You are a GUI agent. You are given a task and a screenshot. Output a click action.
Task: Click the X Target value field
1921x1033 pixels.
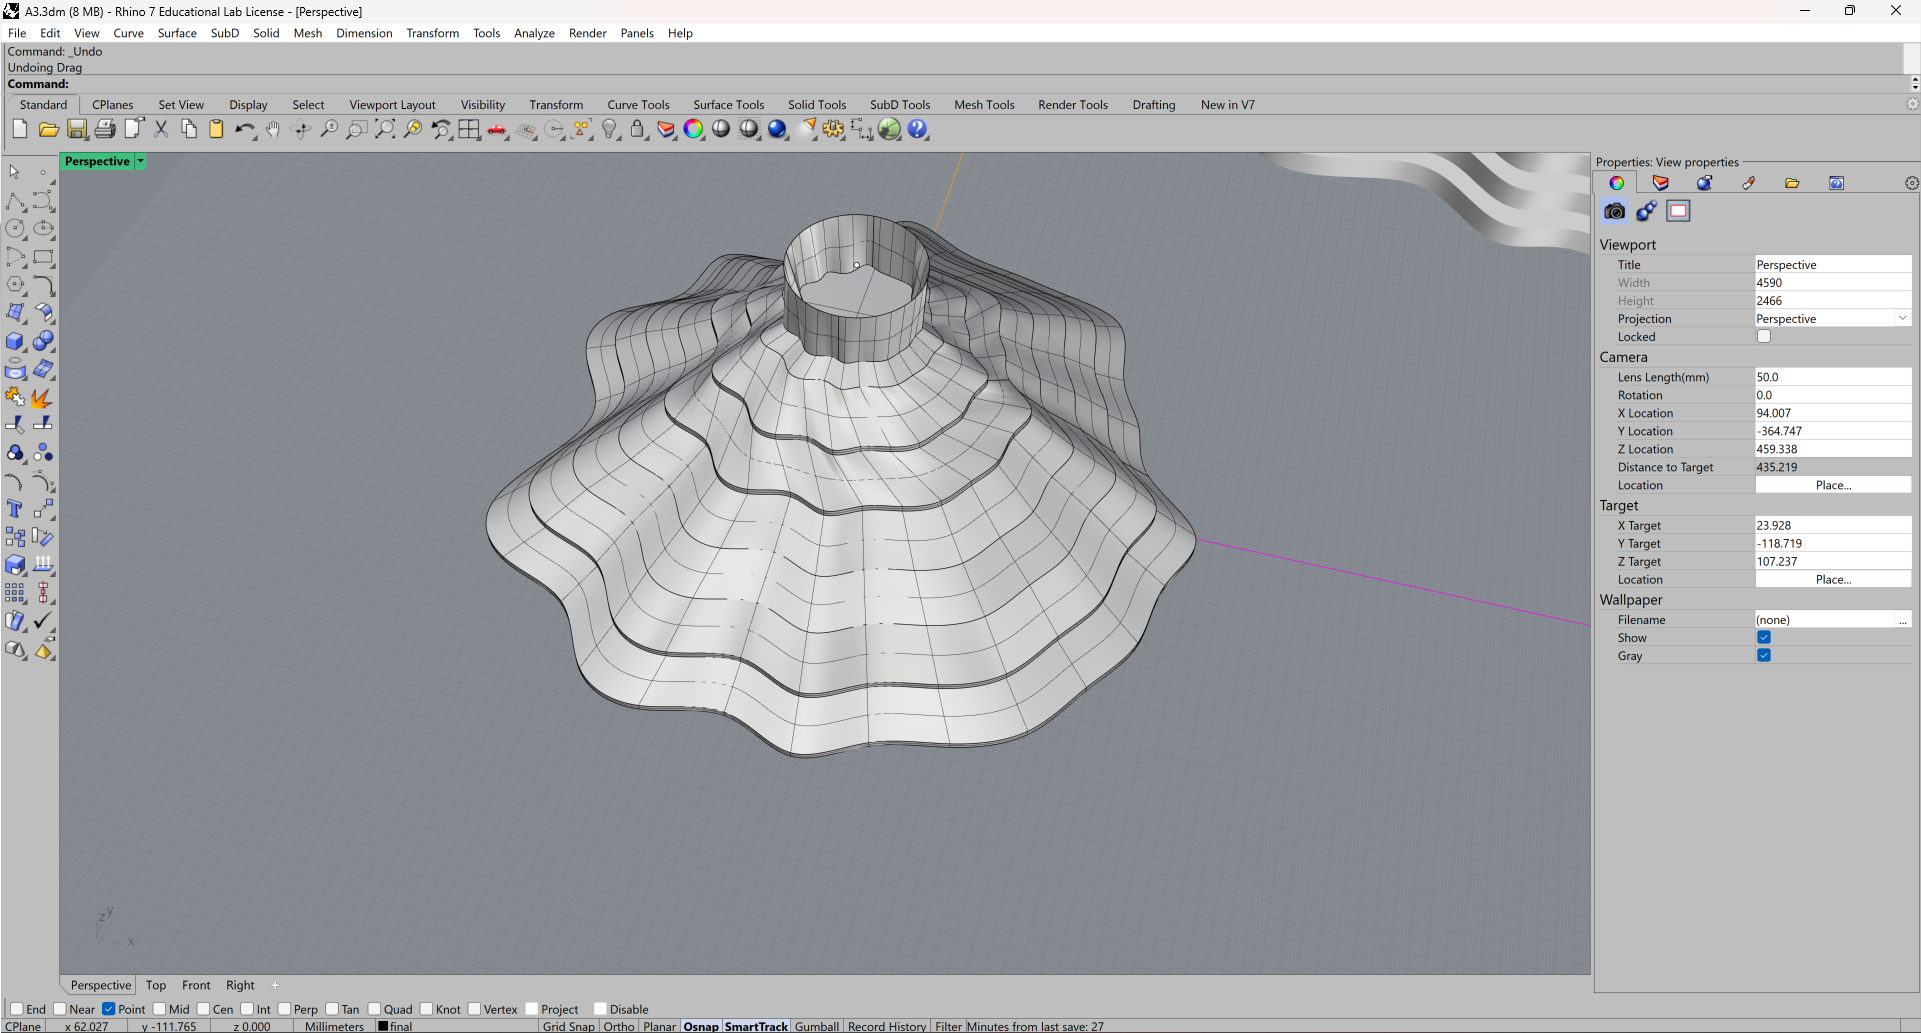[1833, 525]
